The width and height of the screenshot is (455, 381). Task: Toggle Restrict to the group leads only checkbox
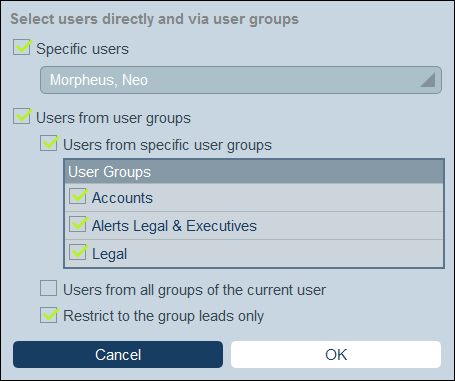[49, 315]
